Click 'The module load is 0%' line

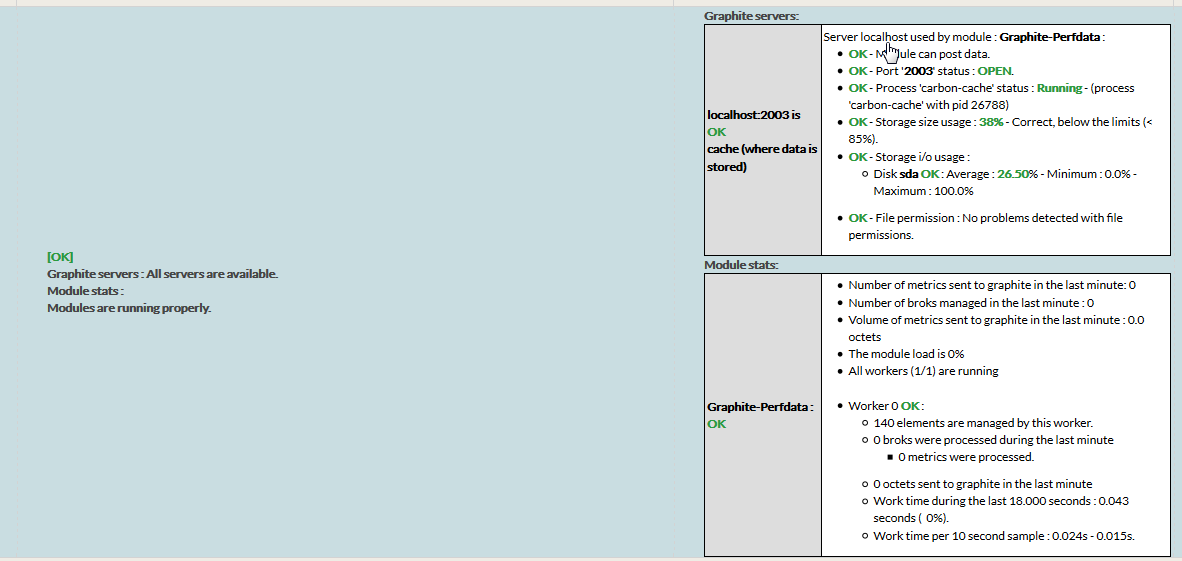[x=906, y=354]
